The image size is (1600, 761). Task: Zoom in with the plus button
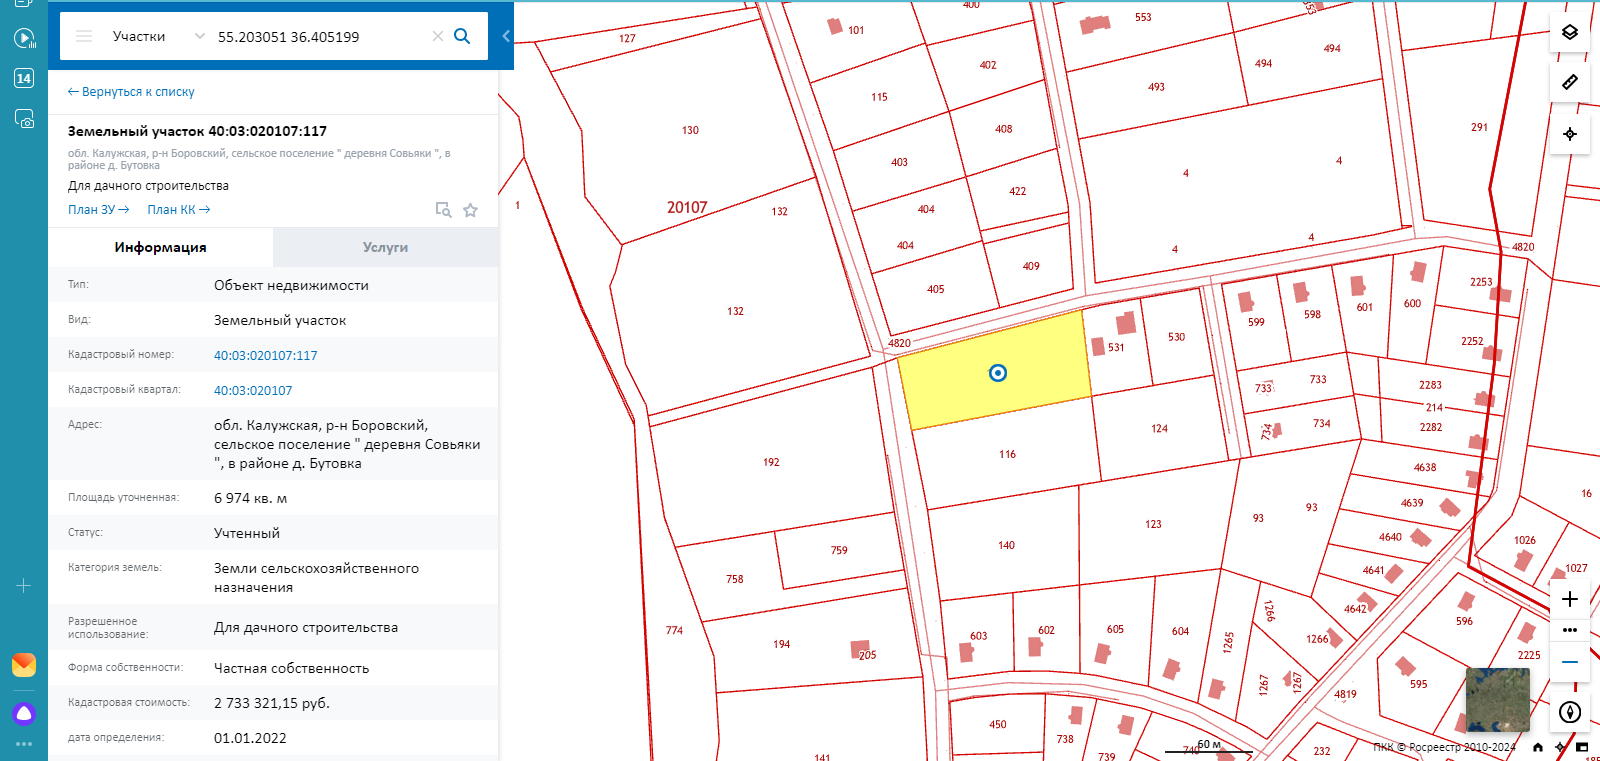click(1570, 599)
